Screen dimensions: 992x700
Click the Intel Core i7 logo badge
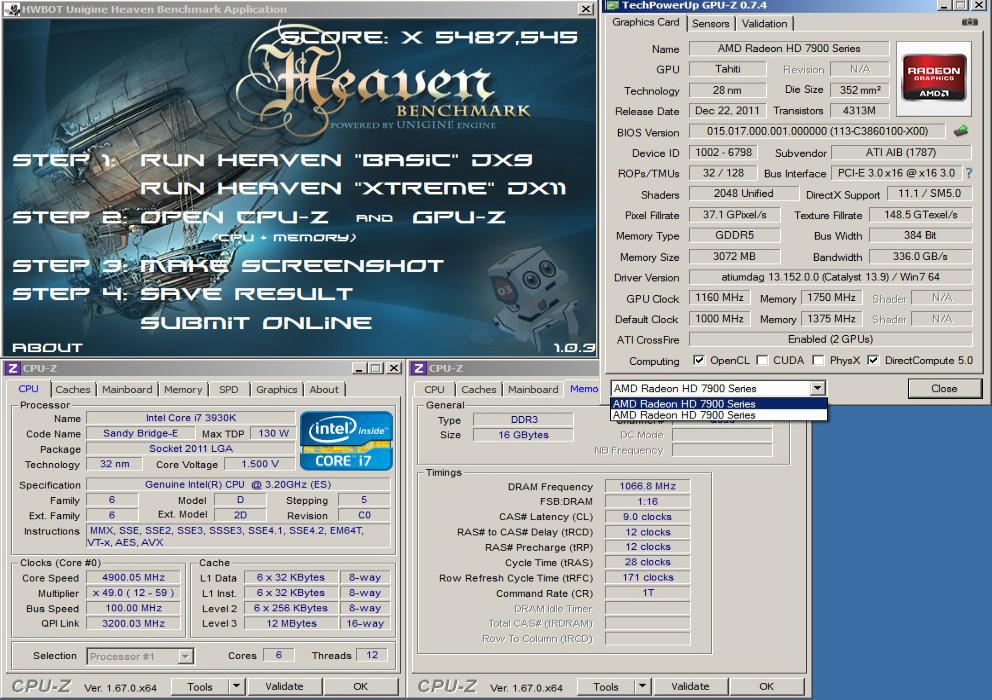[346, 441]
